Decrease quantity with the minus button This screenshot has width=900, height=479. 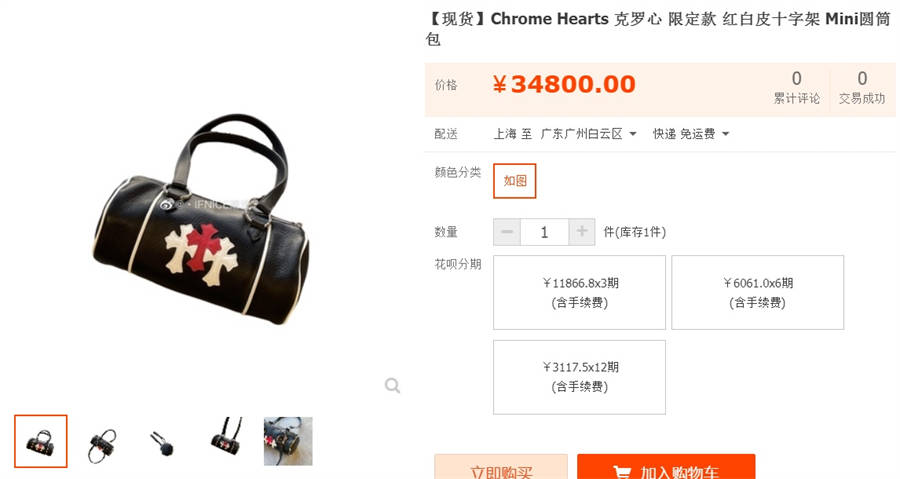(x=507, y=232)
